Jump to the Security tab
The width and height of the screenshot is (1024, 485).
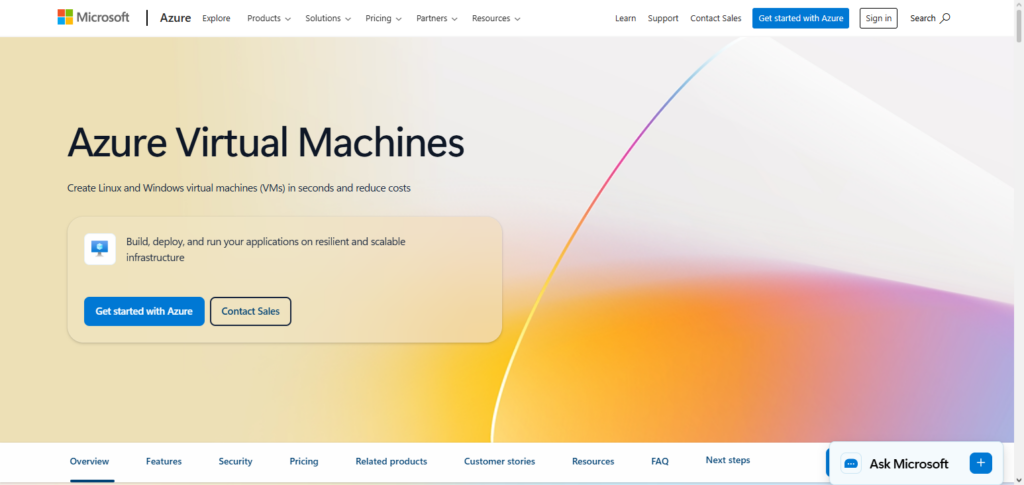(235, 462)
